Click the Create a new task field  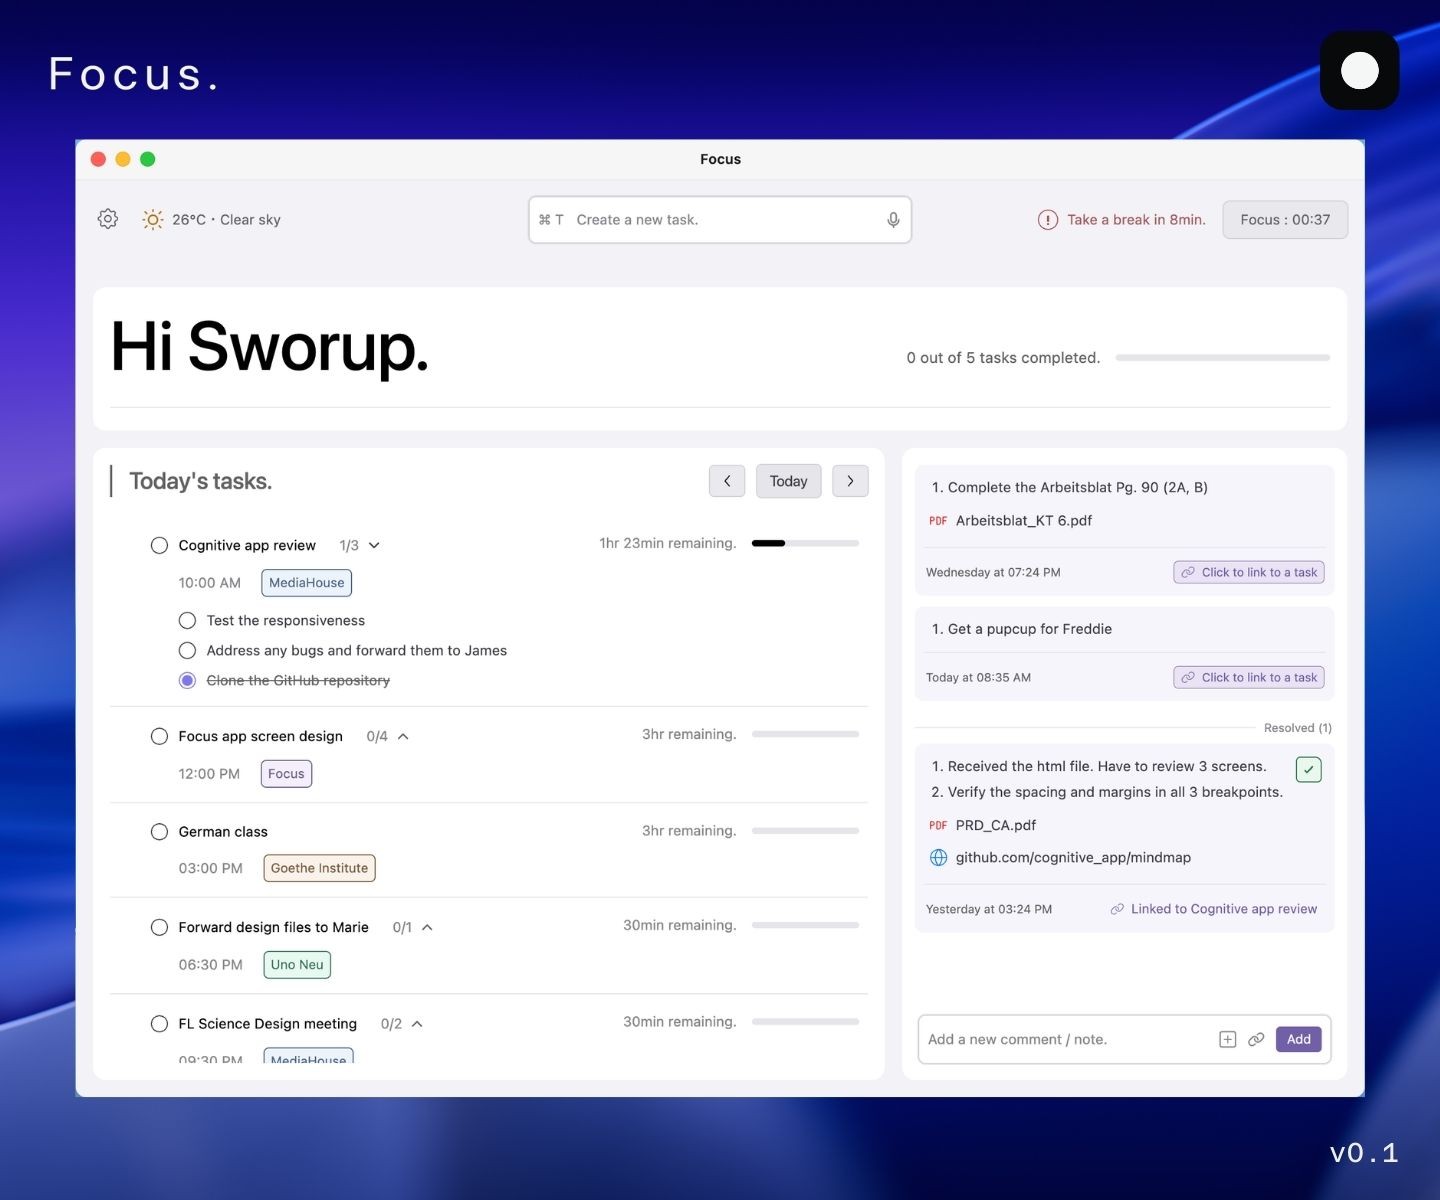pyautogui.click(x=700, y=219)
